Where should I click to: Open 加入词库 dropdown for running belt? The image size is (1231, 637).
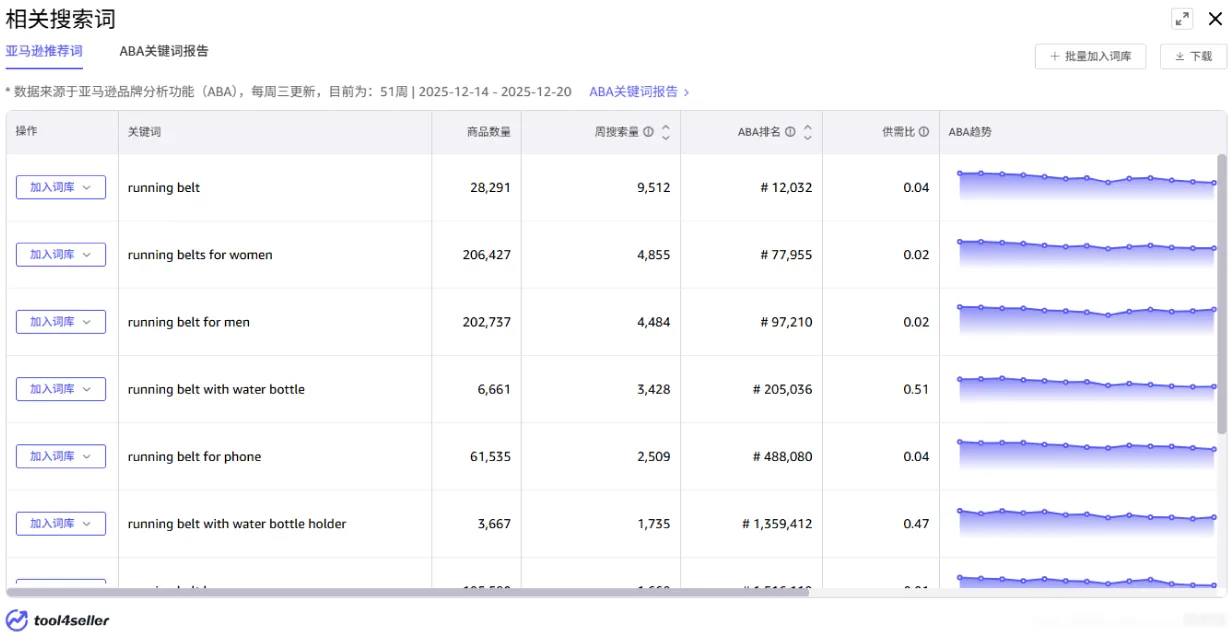tap(61, 187)
